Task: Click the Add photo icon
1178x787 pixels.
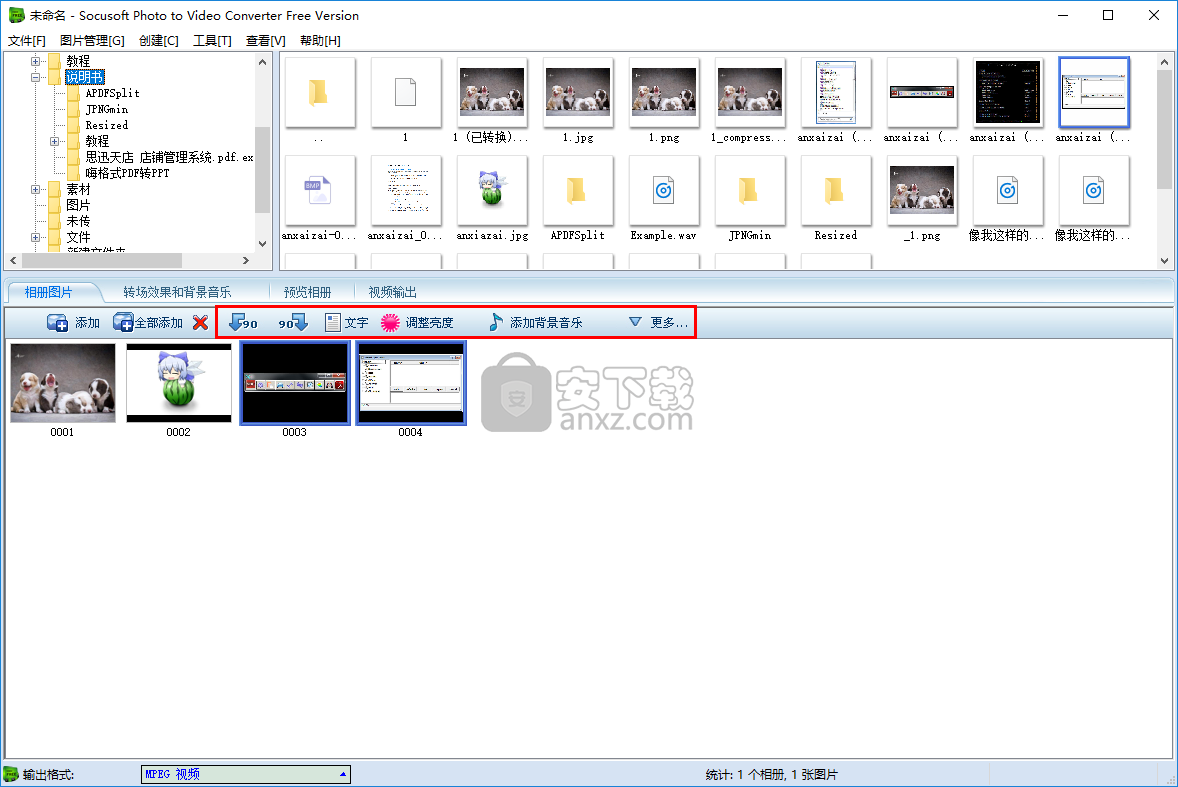Action: (x=59, y=323)
